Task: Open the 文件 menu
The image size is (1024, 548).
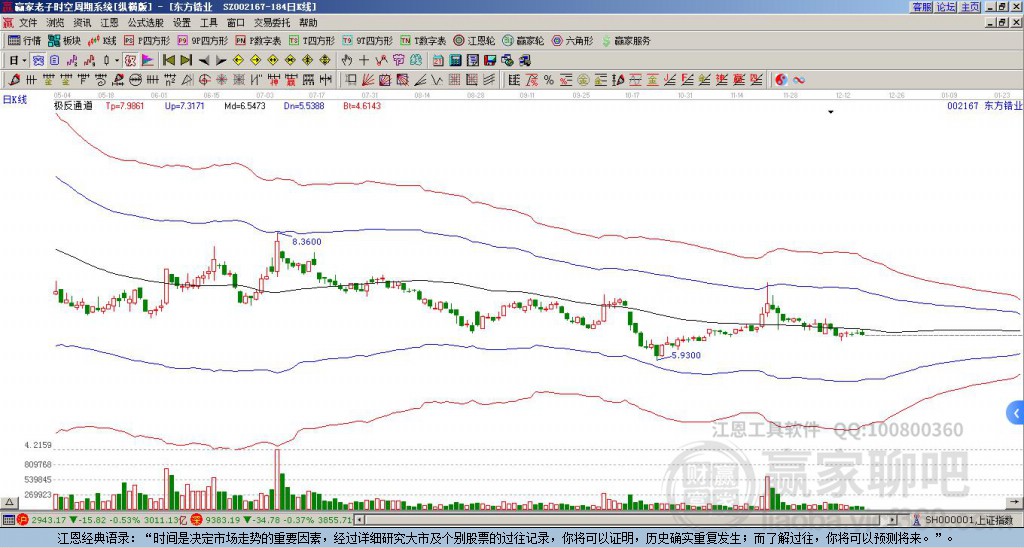Action: 27,23
